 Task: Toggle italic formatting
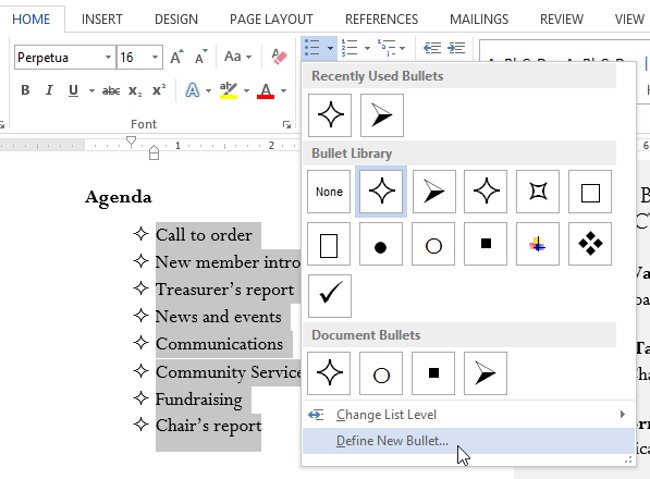coord(50,91)
